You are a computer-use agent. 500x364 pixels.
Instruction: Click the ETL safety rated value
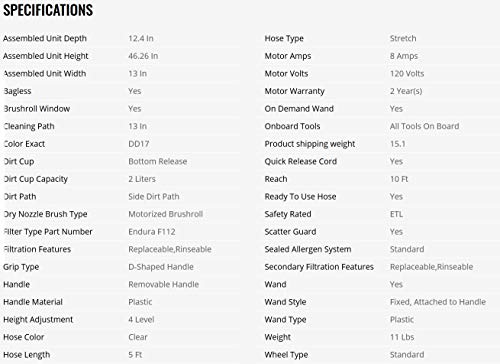396,214
